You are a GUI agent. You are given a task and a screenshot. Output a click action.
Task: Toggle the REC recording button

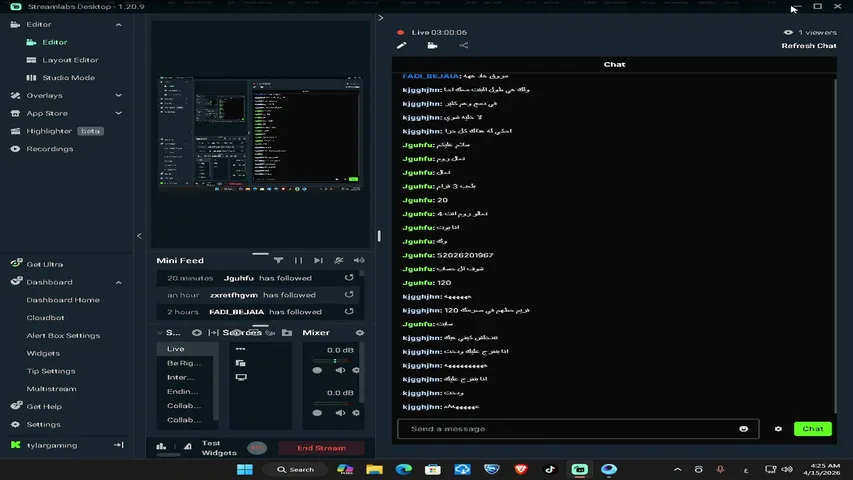(x=257, y=448)
